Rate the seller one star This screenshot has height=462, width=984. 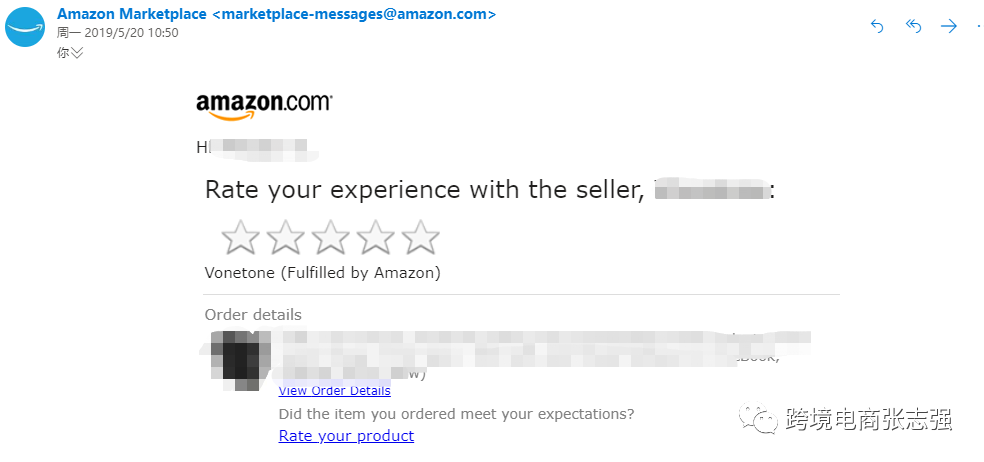coord(240,238)
